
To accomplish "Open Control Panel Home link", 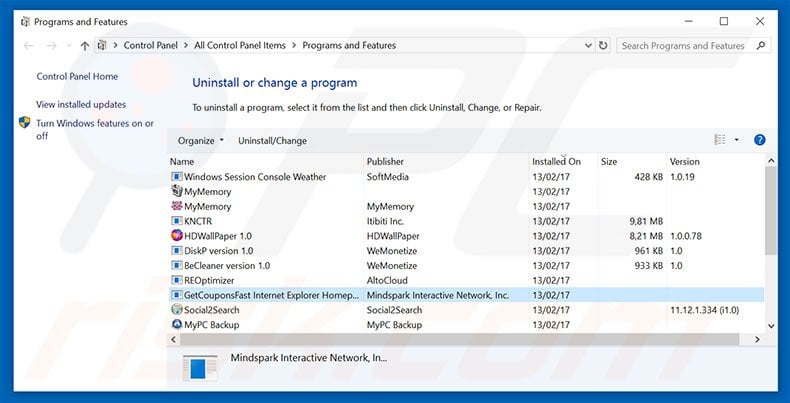I will 77,77.
